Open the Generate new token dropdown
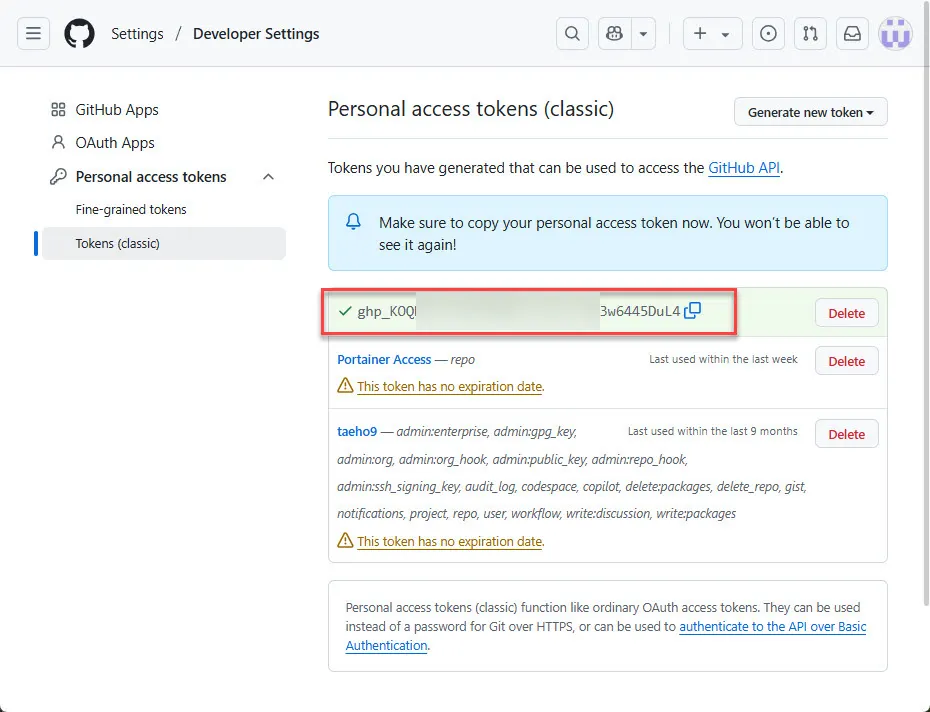 (810, 111)
